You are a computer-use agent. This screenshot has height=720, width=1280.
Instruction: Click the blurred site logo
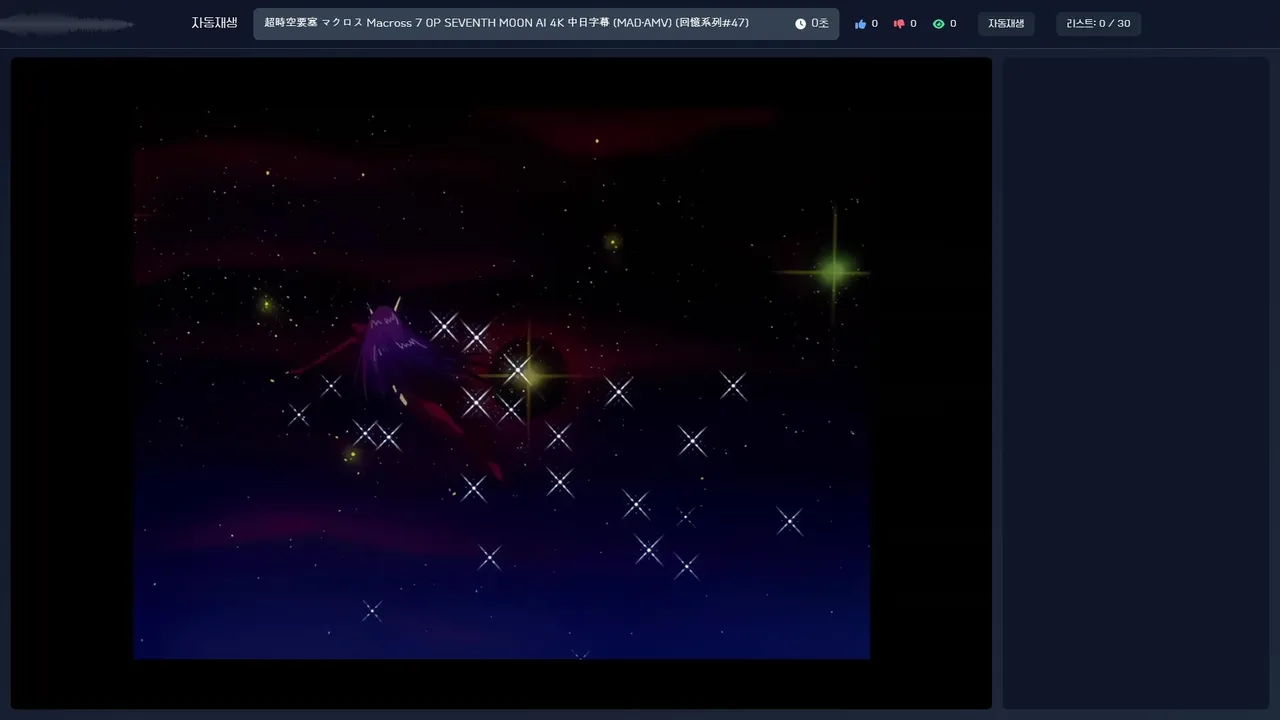point(68,24)
